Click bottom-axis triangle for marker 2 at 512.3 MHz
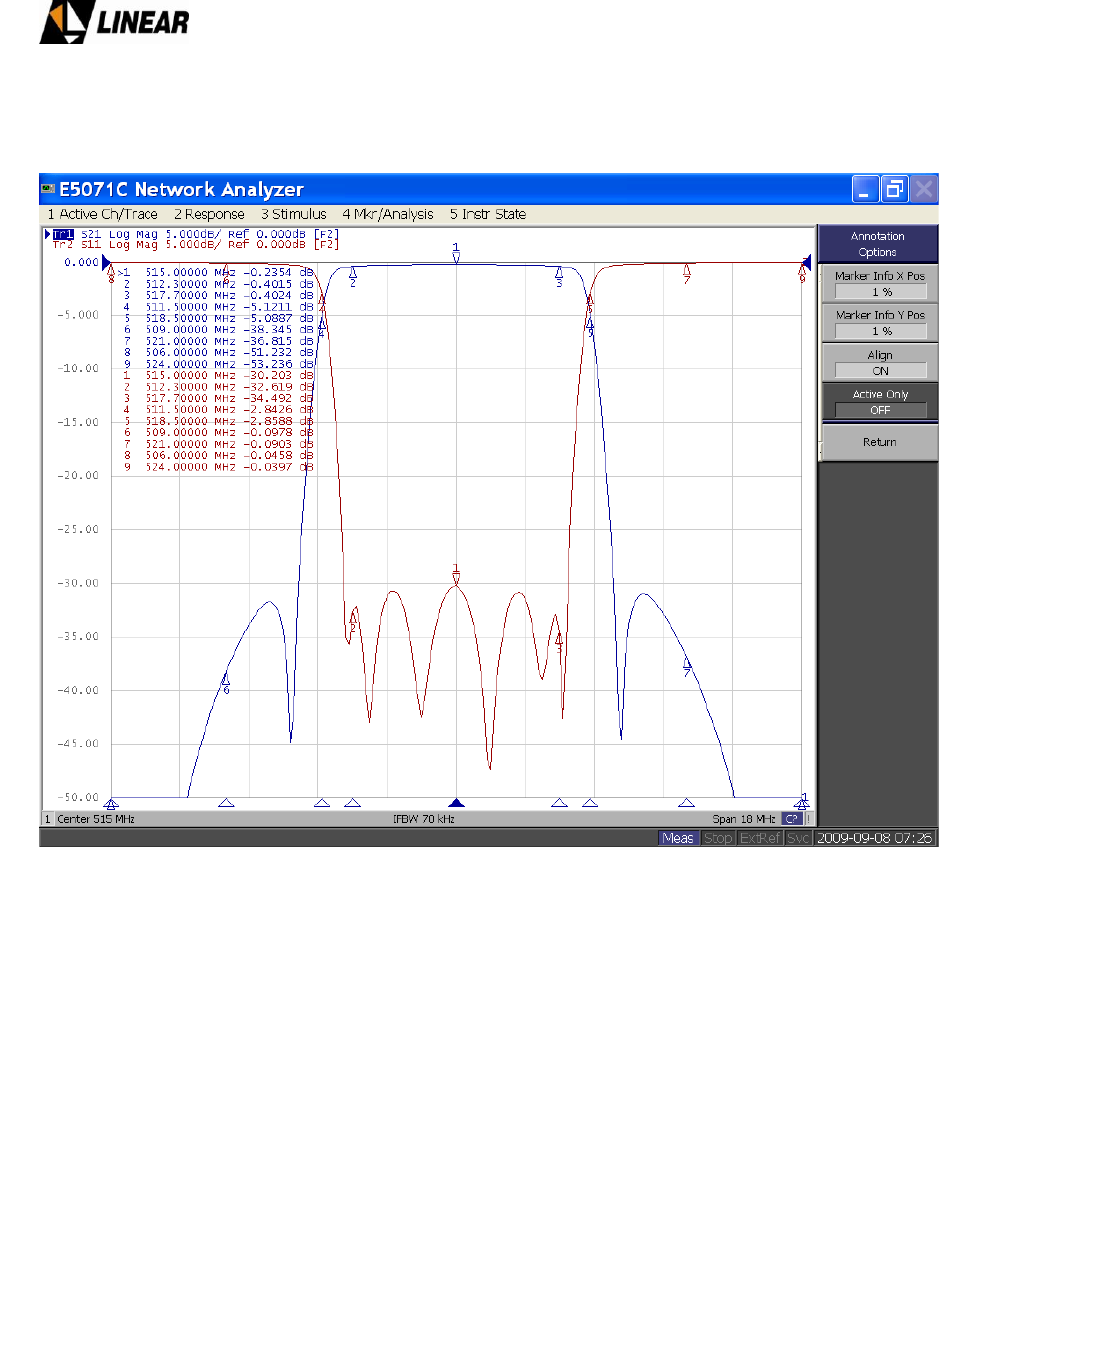 352,802
